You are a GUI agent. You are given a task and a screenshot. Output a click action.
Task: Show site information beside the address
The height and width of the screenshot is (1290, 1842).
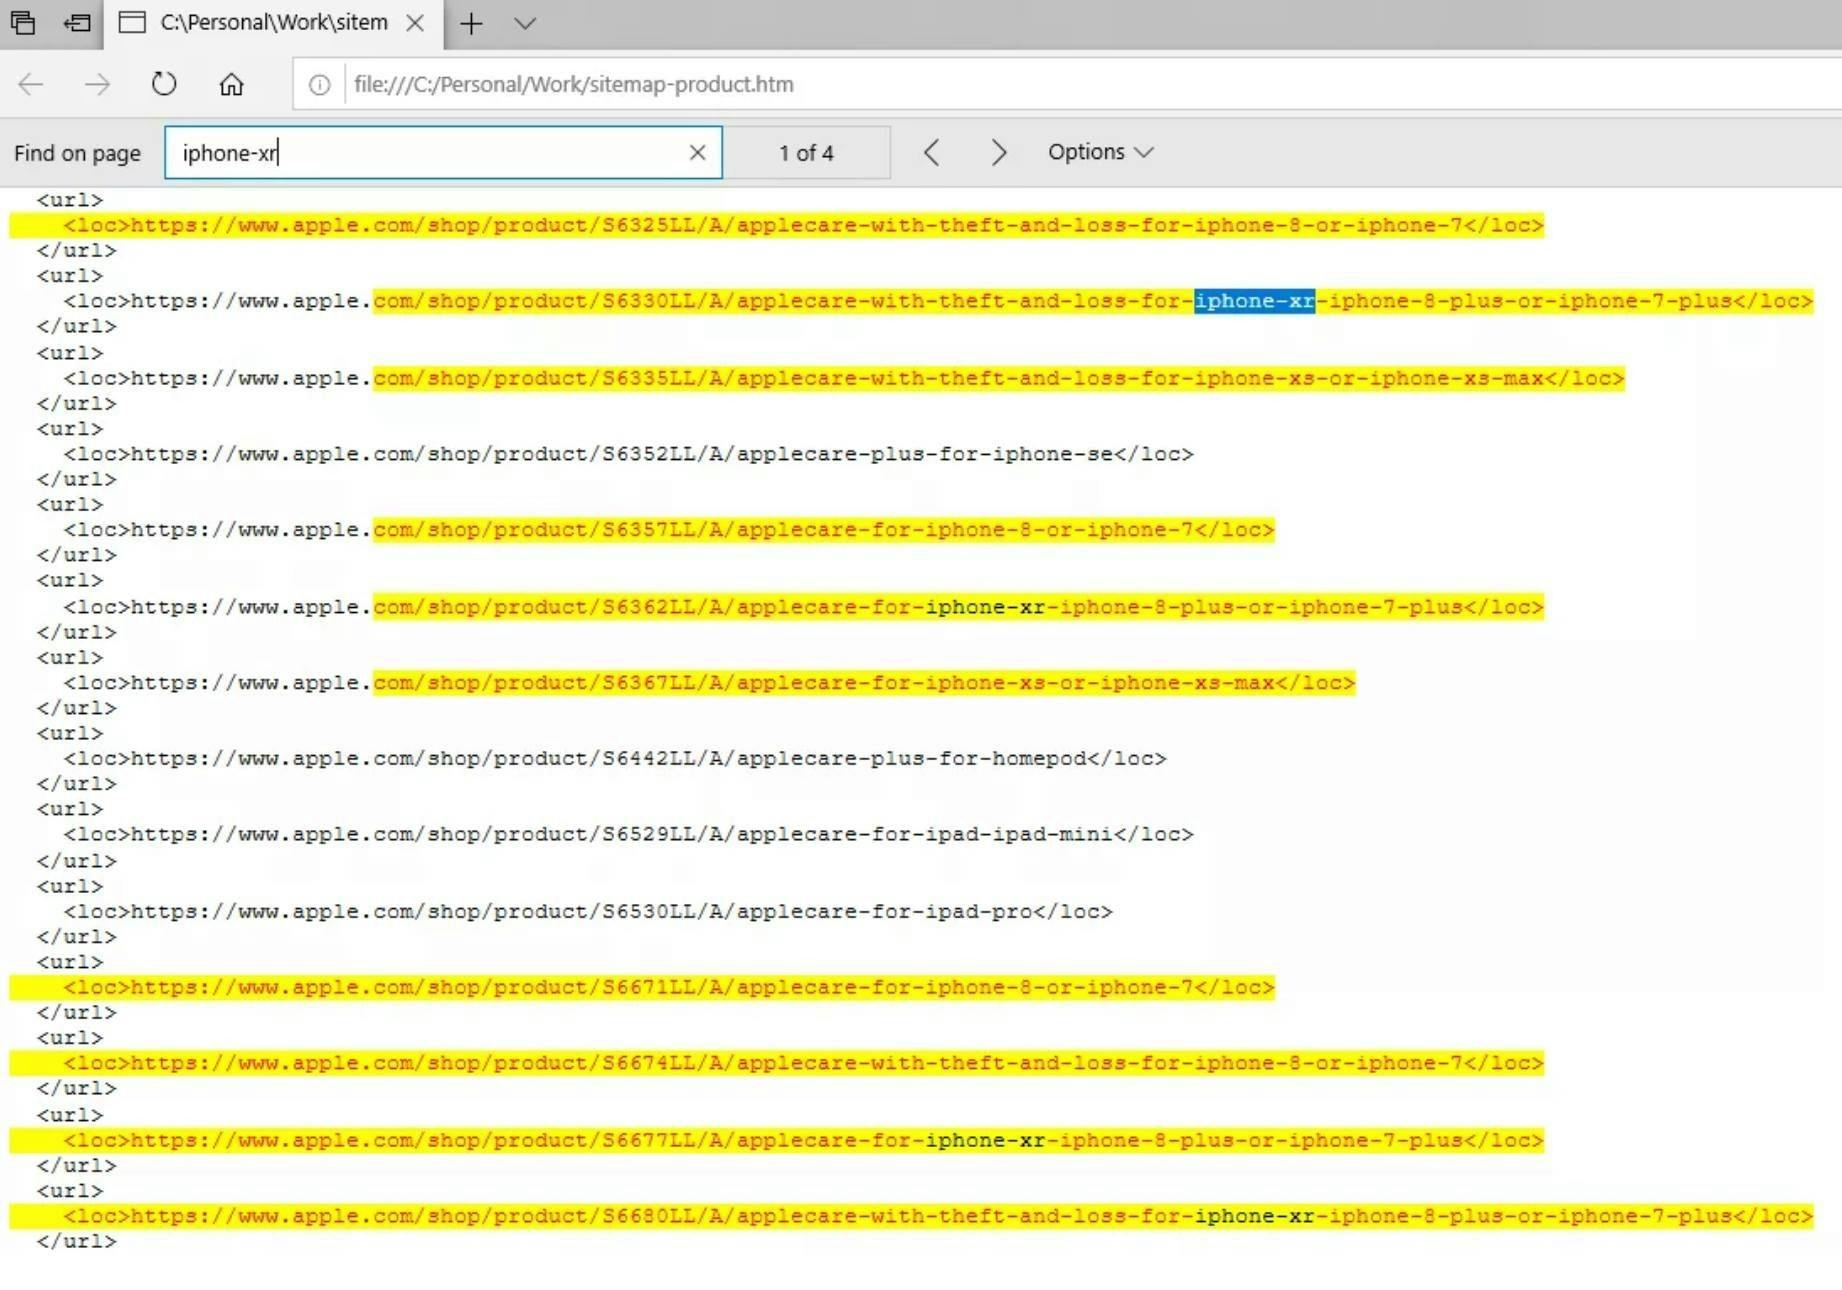coord(319,85)
